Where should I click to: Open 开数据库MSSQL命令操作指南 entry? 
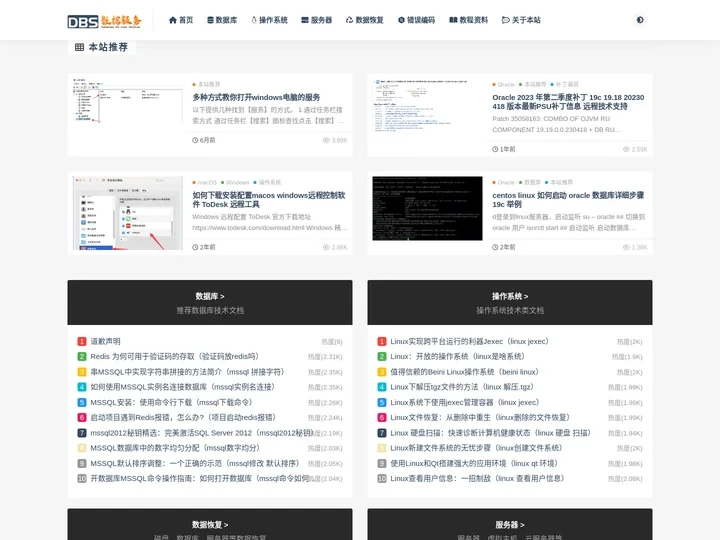(200, 478)
